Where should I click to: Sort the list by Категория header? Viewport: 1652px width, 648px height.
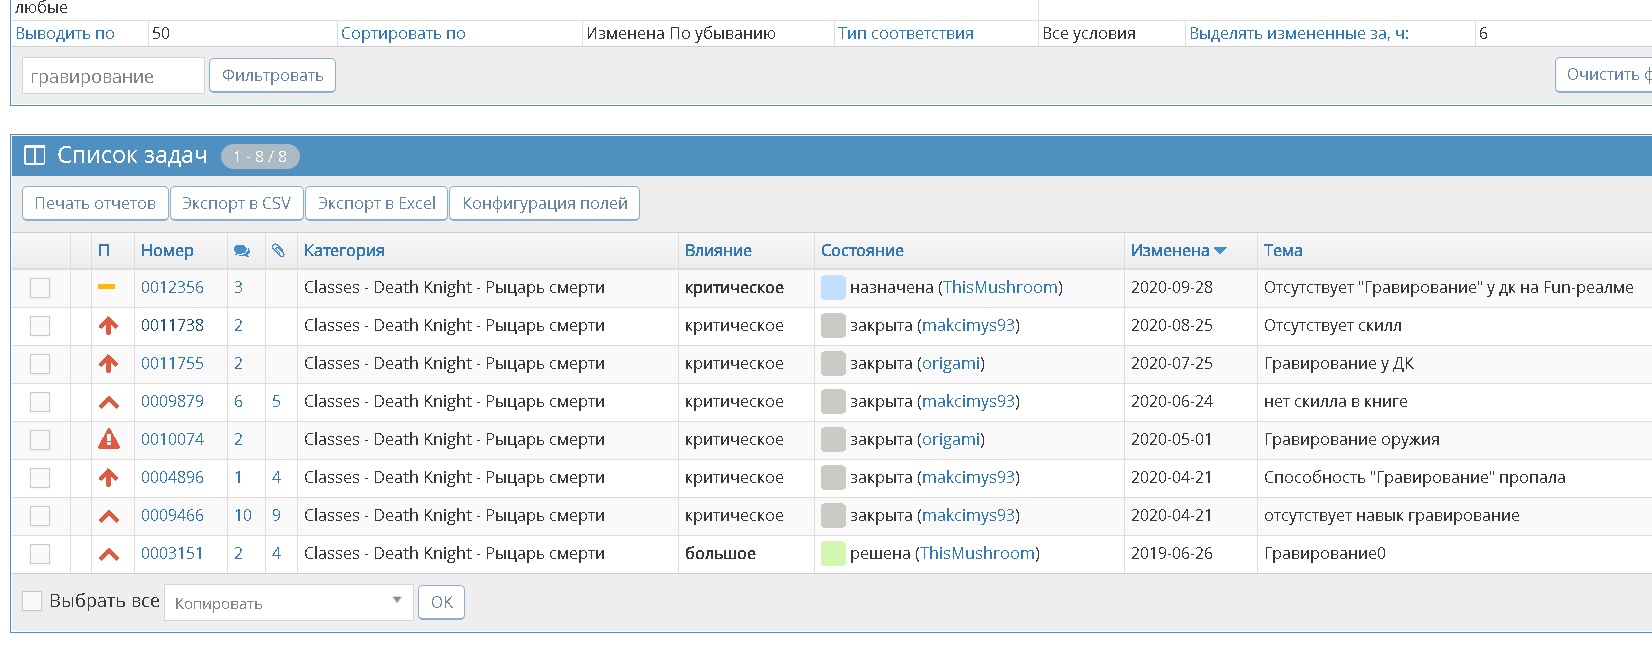344,251
